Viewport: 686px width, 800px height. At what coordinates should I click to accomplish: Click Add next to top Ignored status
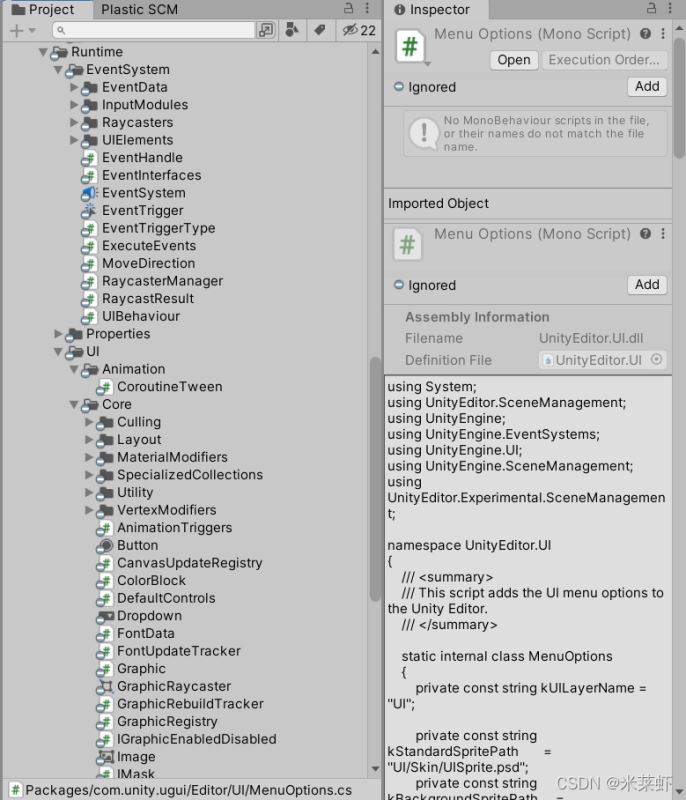coord(647,86)
